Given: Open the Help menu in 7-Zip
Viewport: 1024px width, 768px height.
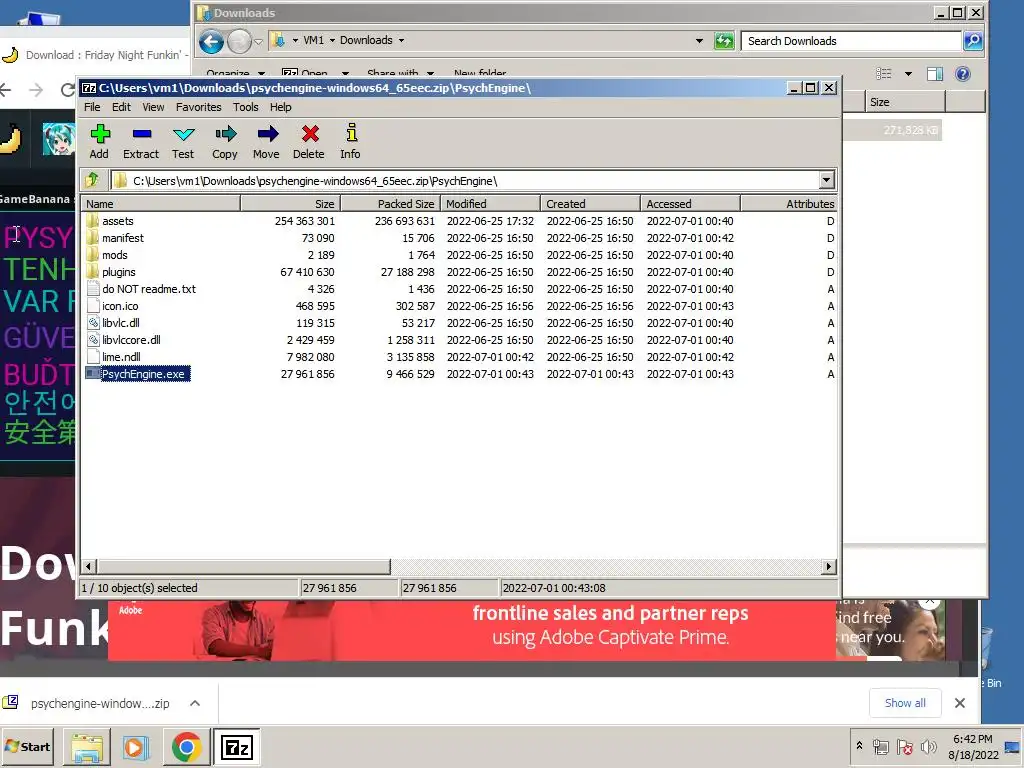Looking at the screenshot, I should 280,107.
